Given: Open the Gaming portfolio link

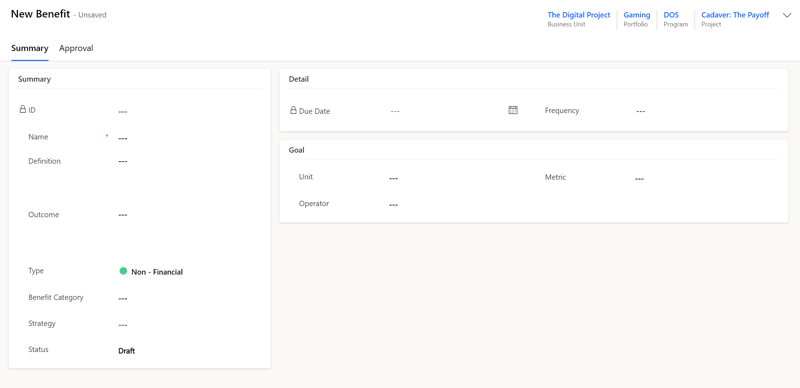Looking at the screenshot, I should pyautogui.click(x=637, y=15).
